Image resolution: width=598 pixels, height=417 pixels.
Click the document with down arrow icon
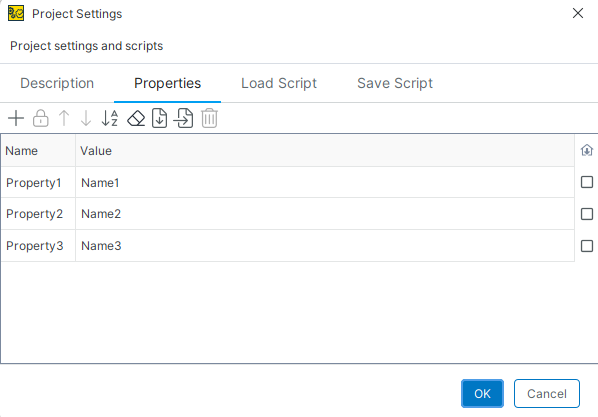point(159,118)
